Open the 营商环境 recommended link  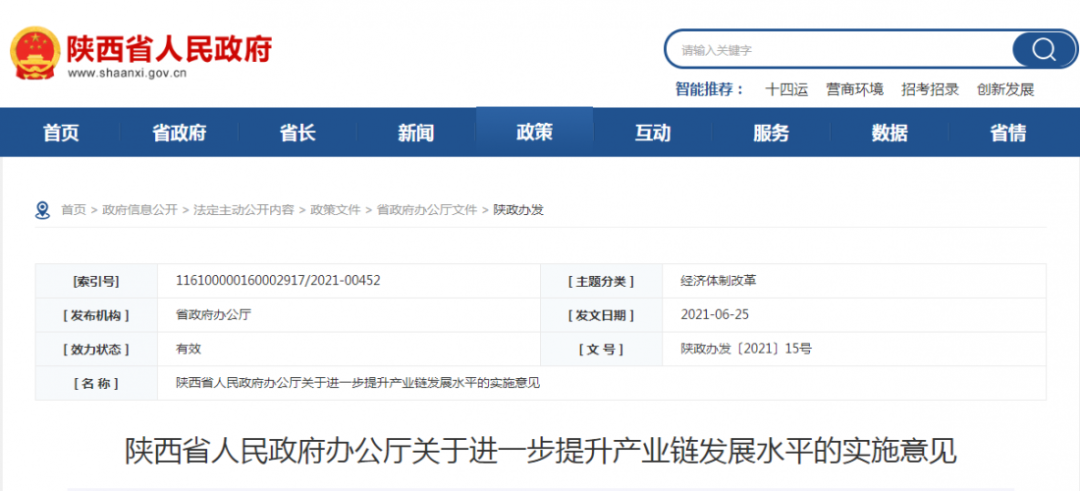pos(854,89)
